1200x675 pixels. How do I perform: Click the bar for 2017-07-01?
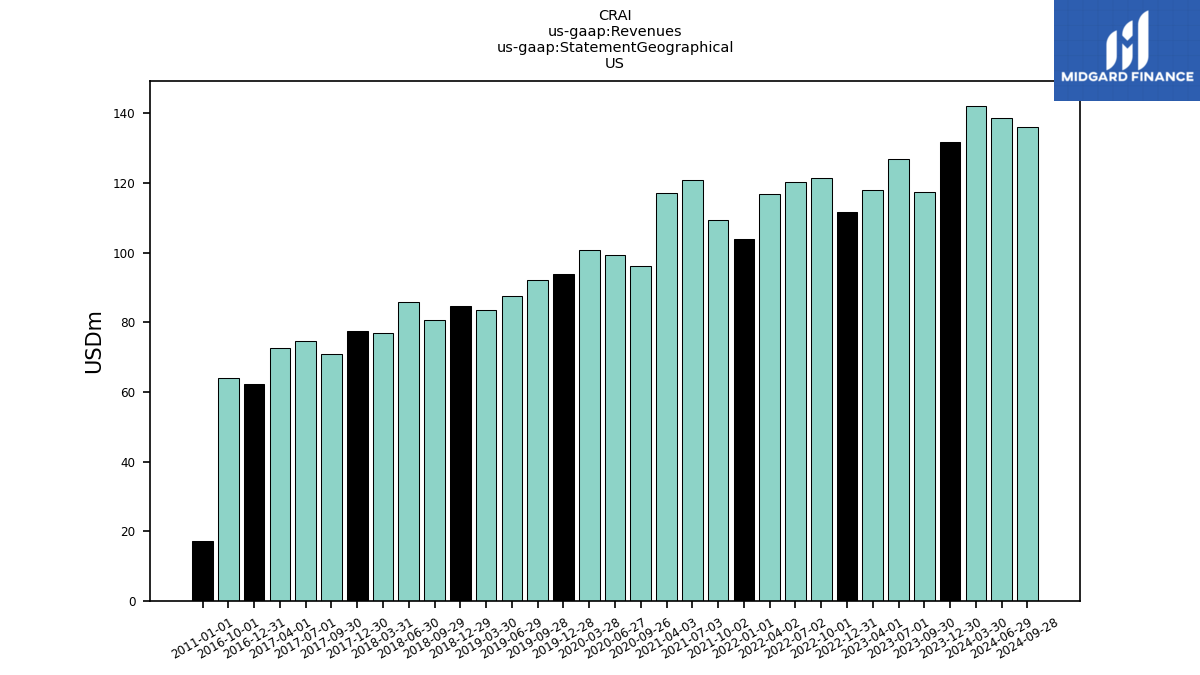pos(306,471)
